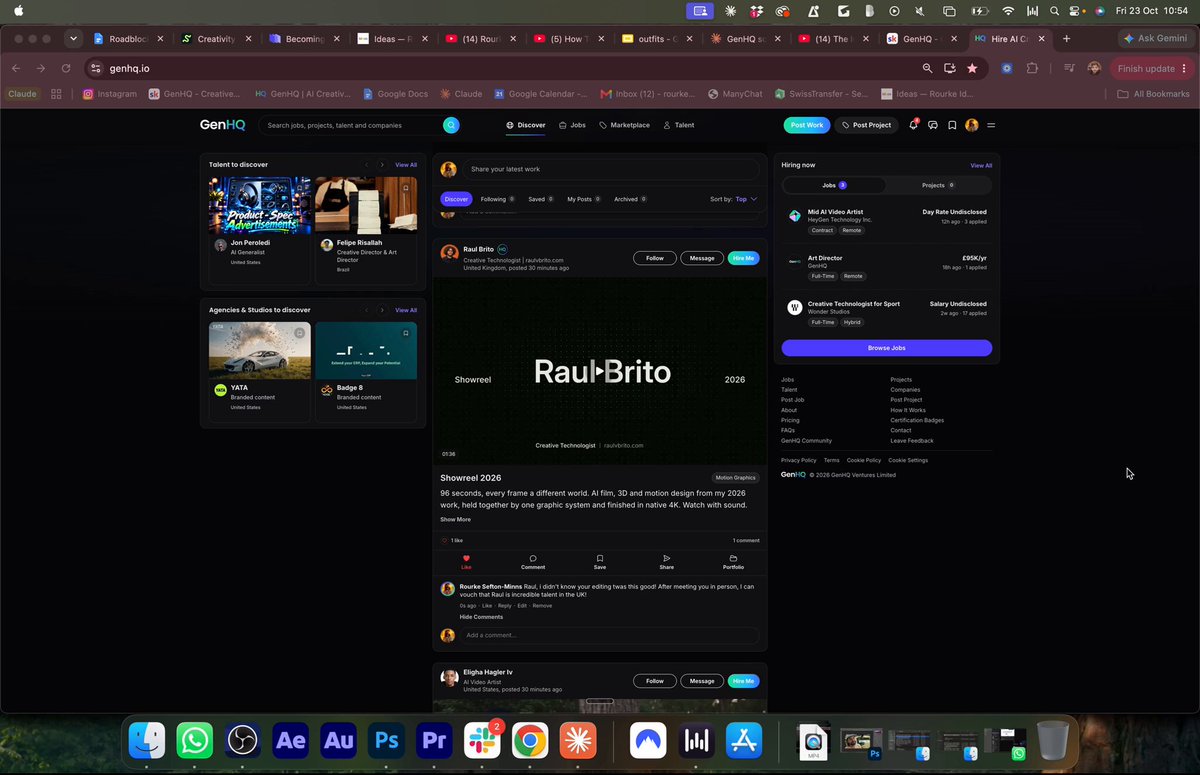
Task: Open the Marketplace nav tab
Action: pyautogui.click(x=624, y=125)
